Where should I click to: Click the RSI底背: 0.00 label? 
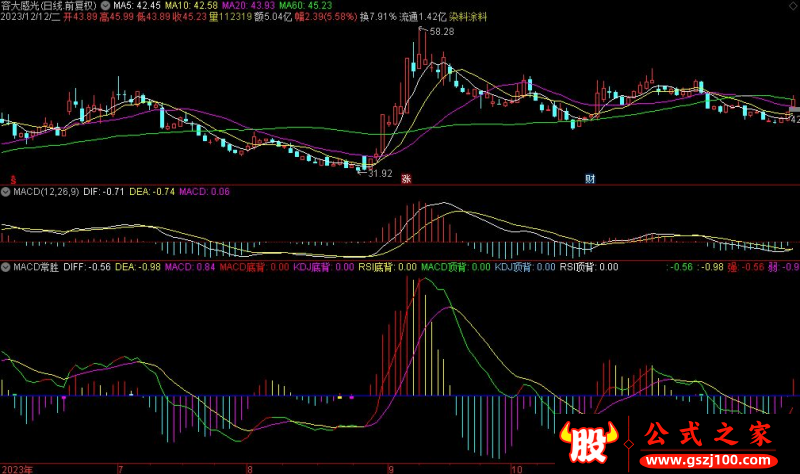coord(387,267)
